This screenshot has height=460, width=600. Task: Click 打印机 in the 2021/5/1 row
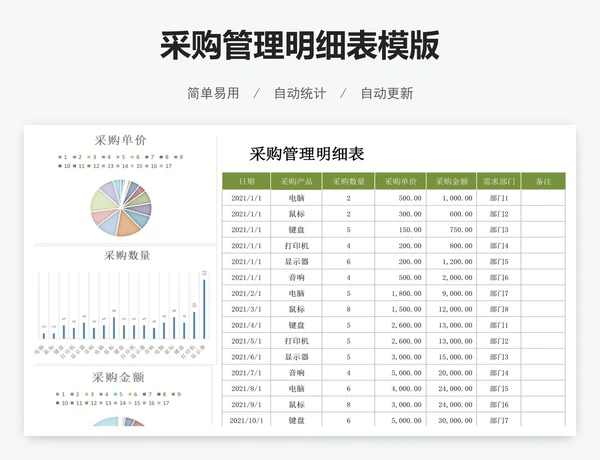point(297,341)
